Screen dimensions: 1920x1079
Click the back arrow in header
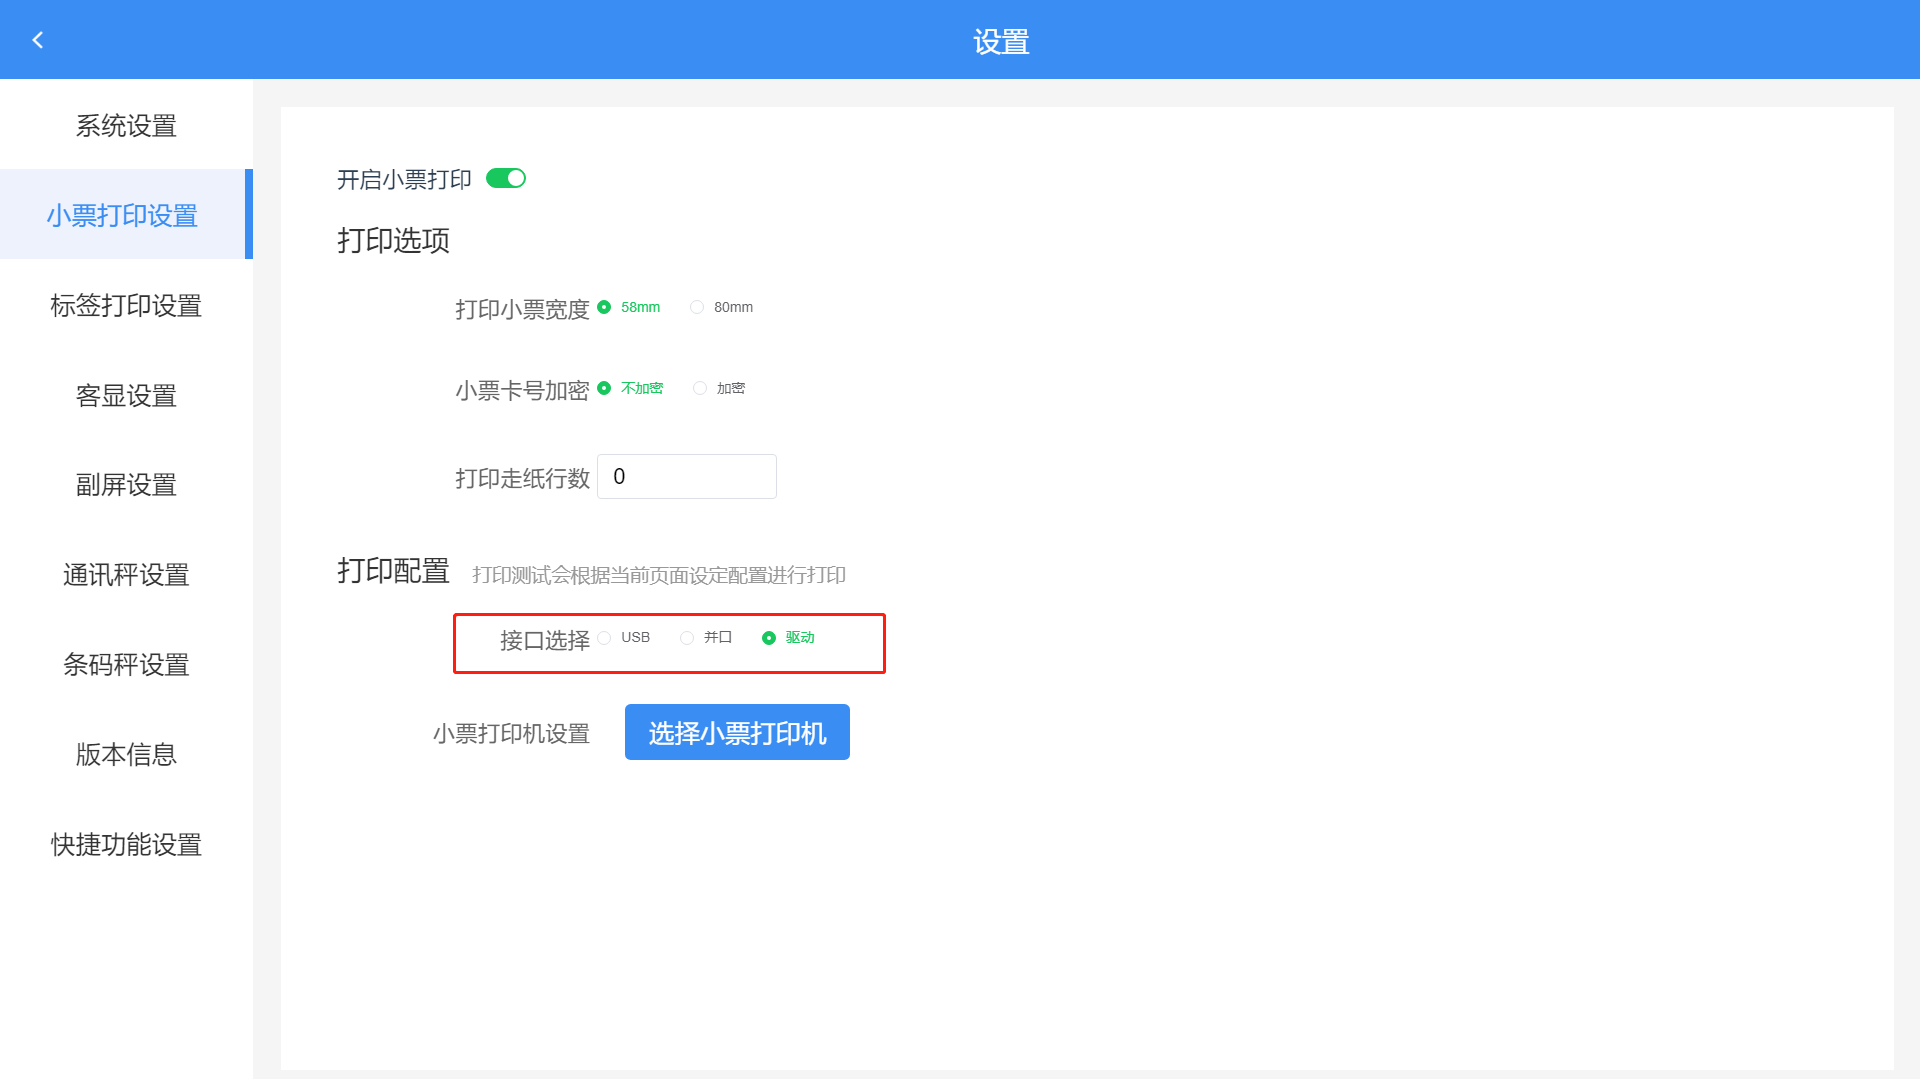[38, 40]
